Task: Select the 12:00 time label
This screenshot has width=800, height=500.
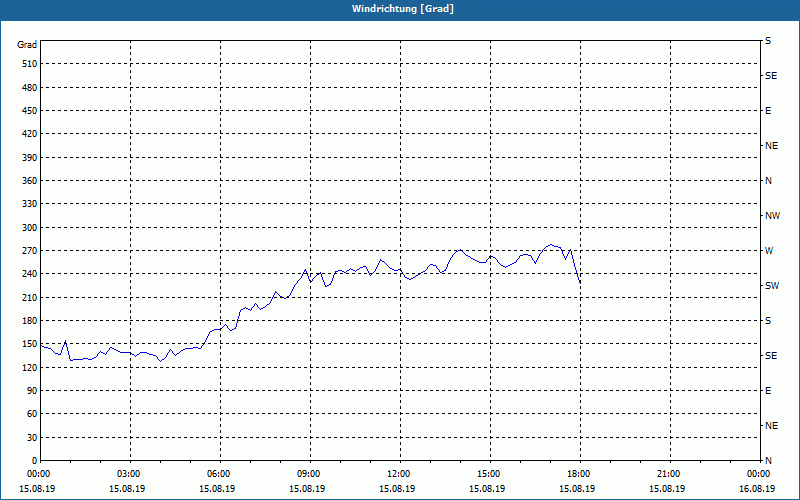Action: [400, 474]
